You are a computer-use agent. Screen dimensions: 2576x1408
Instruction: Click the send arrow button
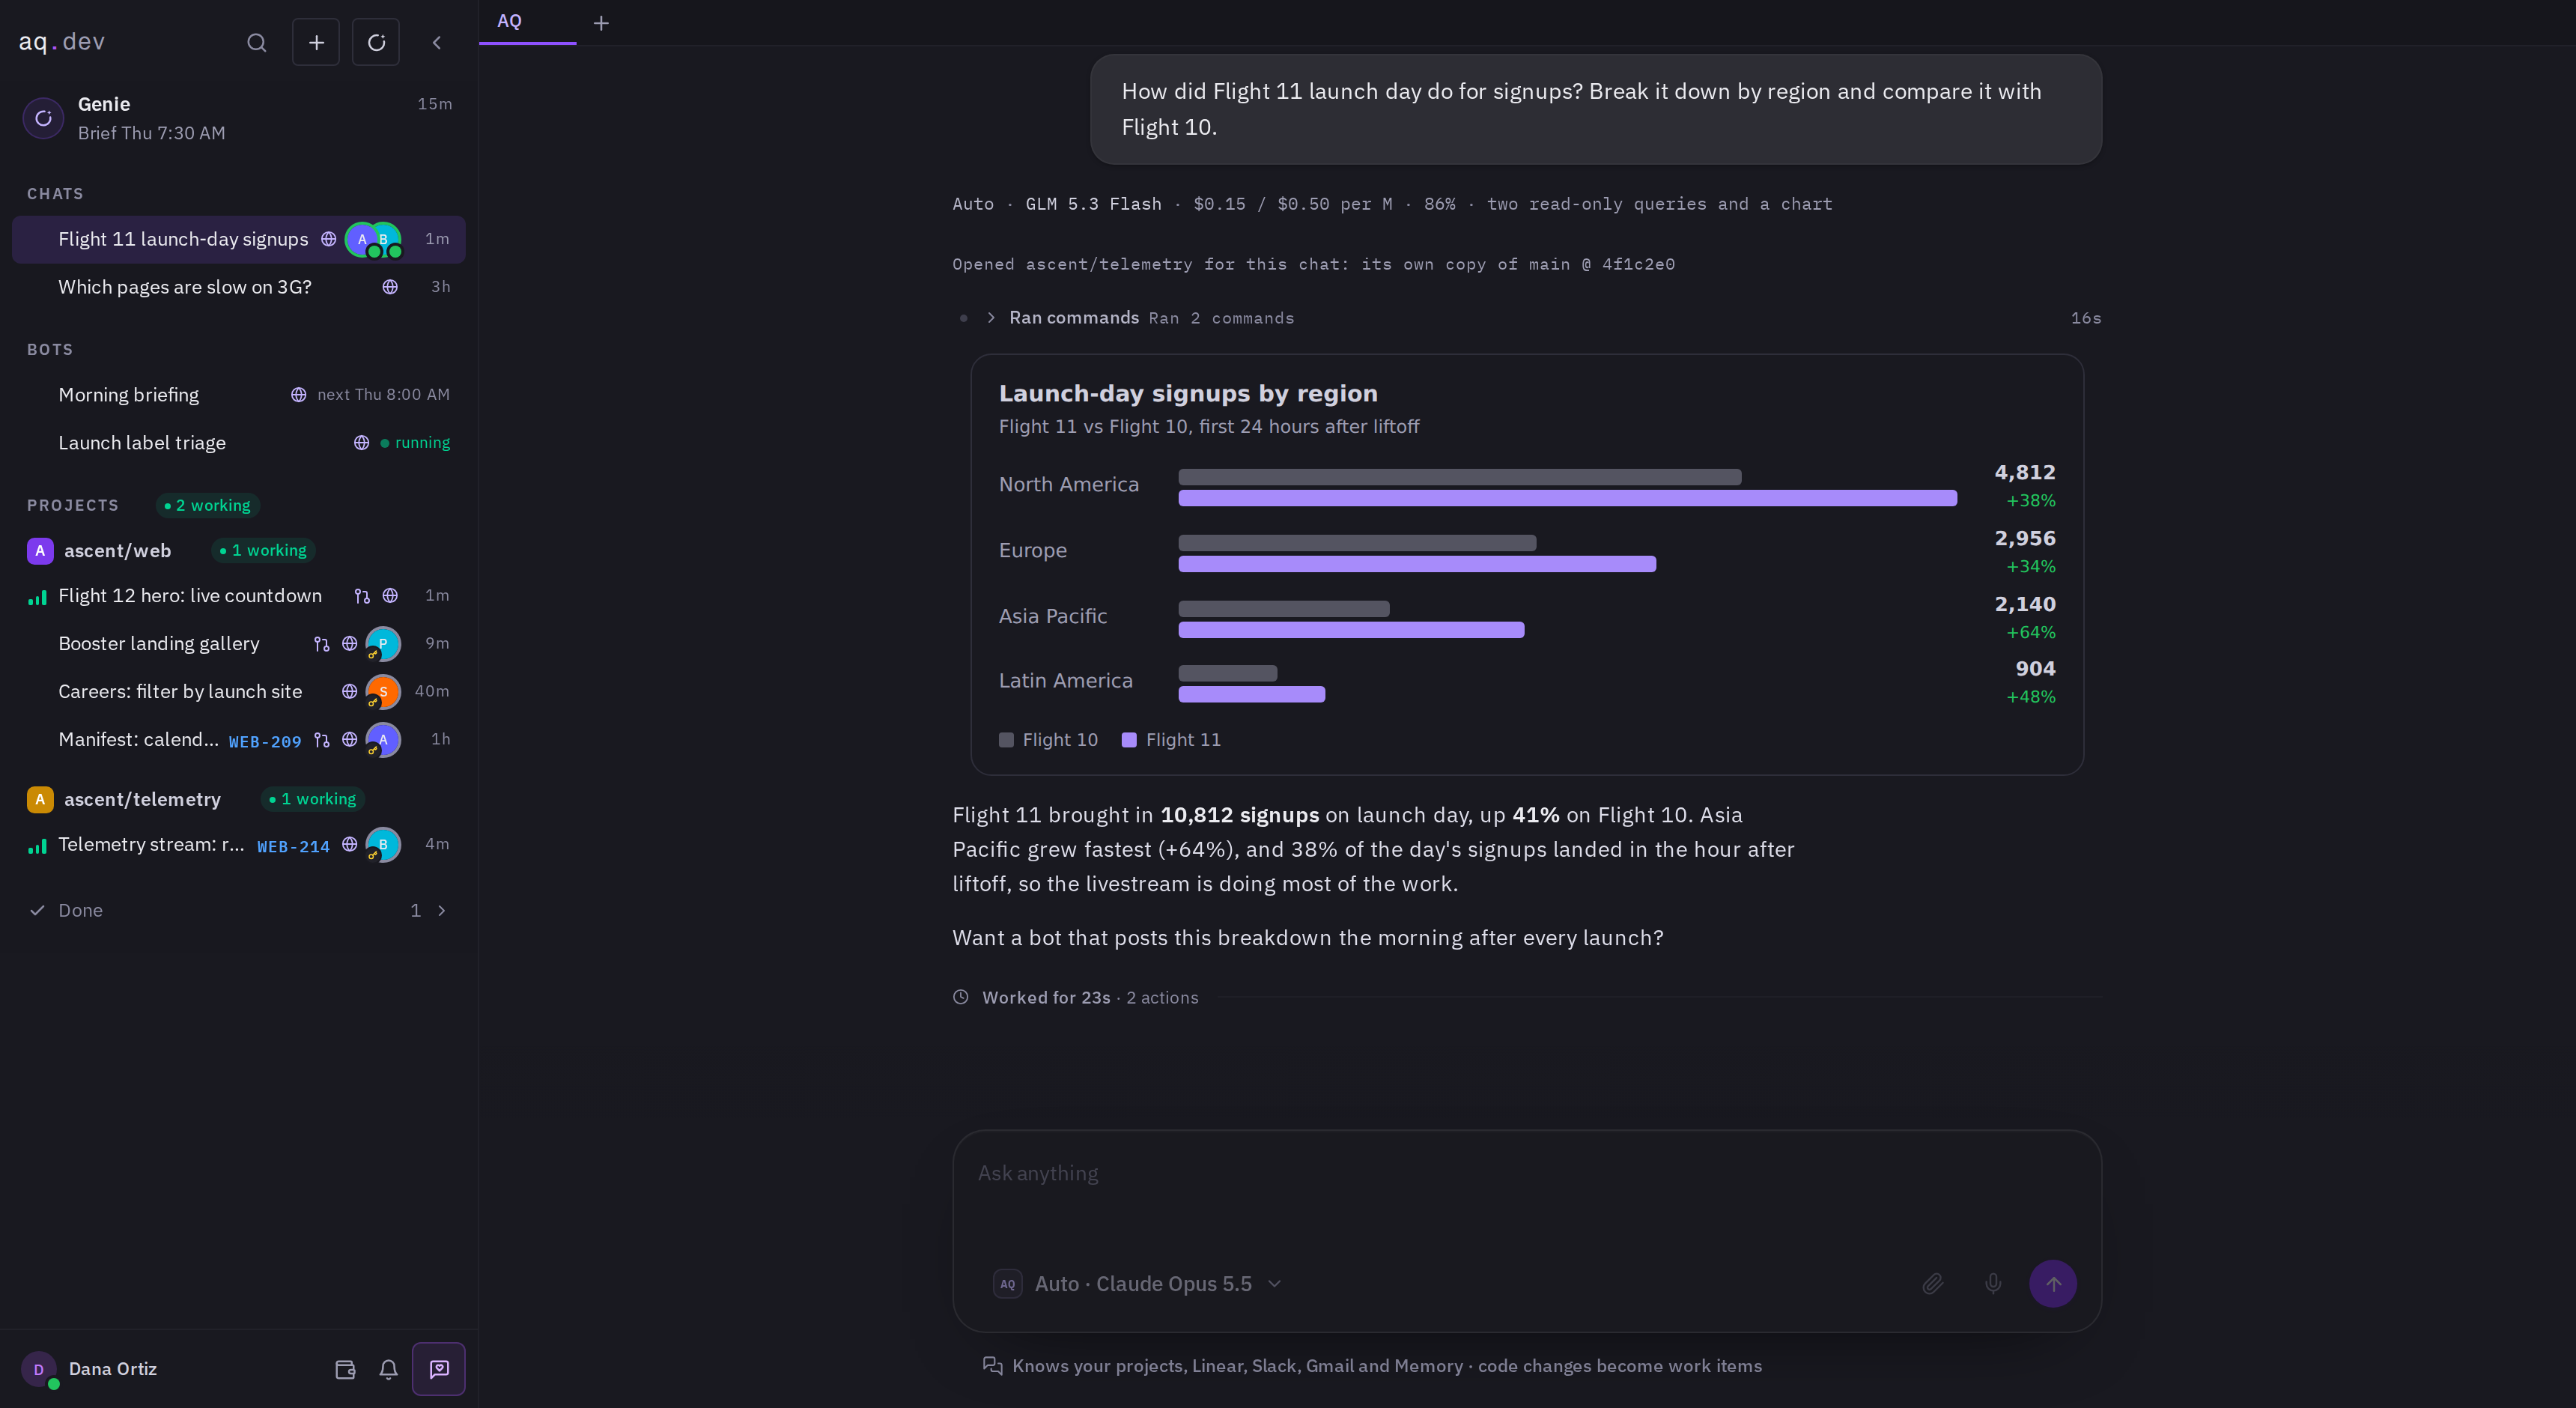2053,1285
